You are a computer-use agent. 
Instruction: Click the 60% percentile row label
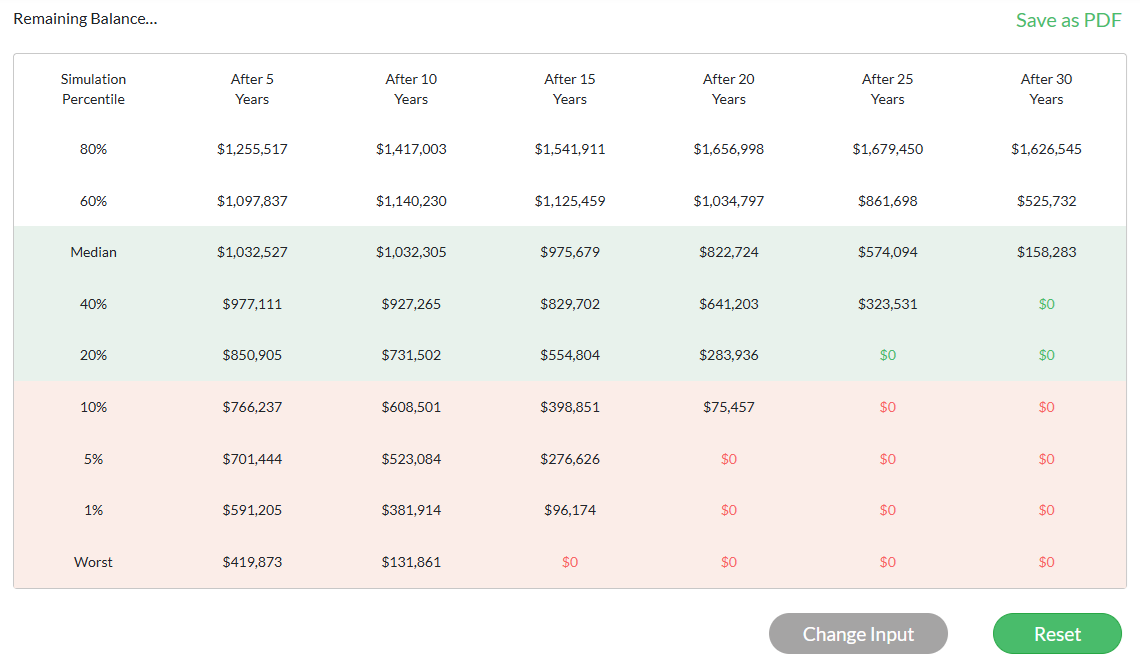[x=93, y=201]
